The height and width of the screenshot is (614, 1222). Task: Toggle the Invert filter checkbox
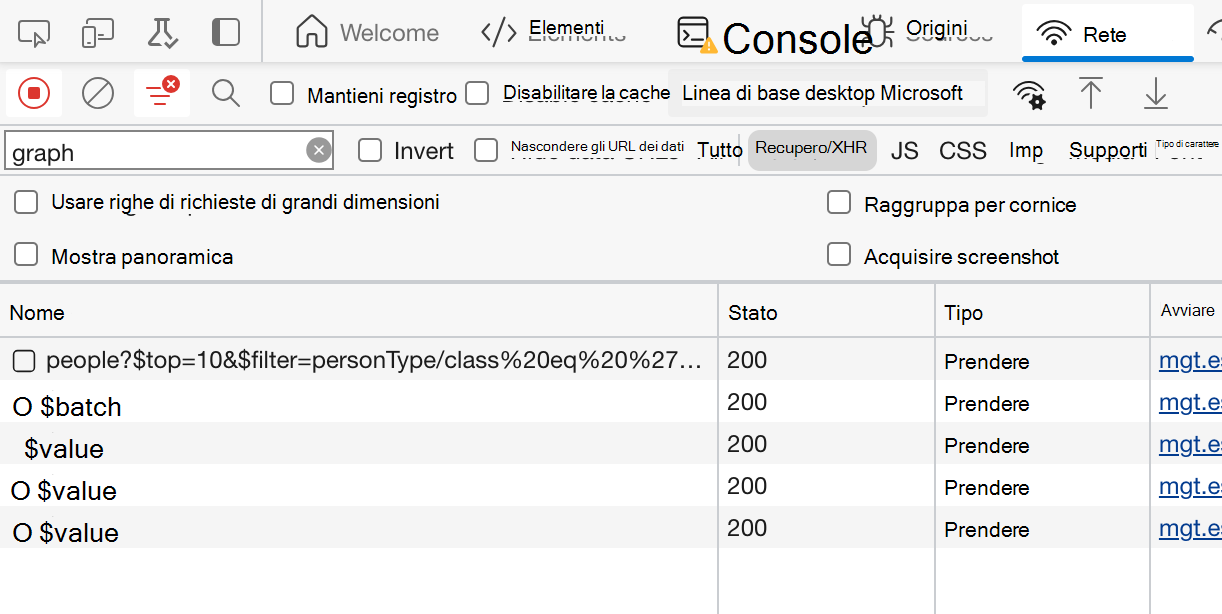pyautogui.click(x=370, y=150)
